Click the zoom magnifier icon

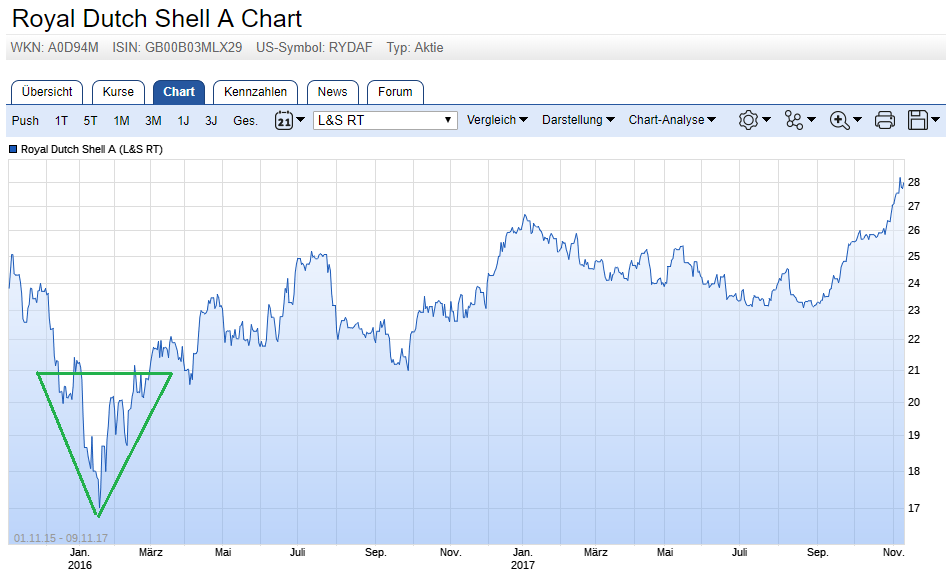click(x=840, y=120)
